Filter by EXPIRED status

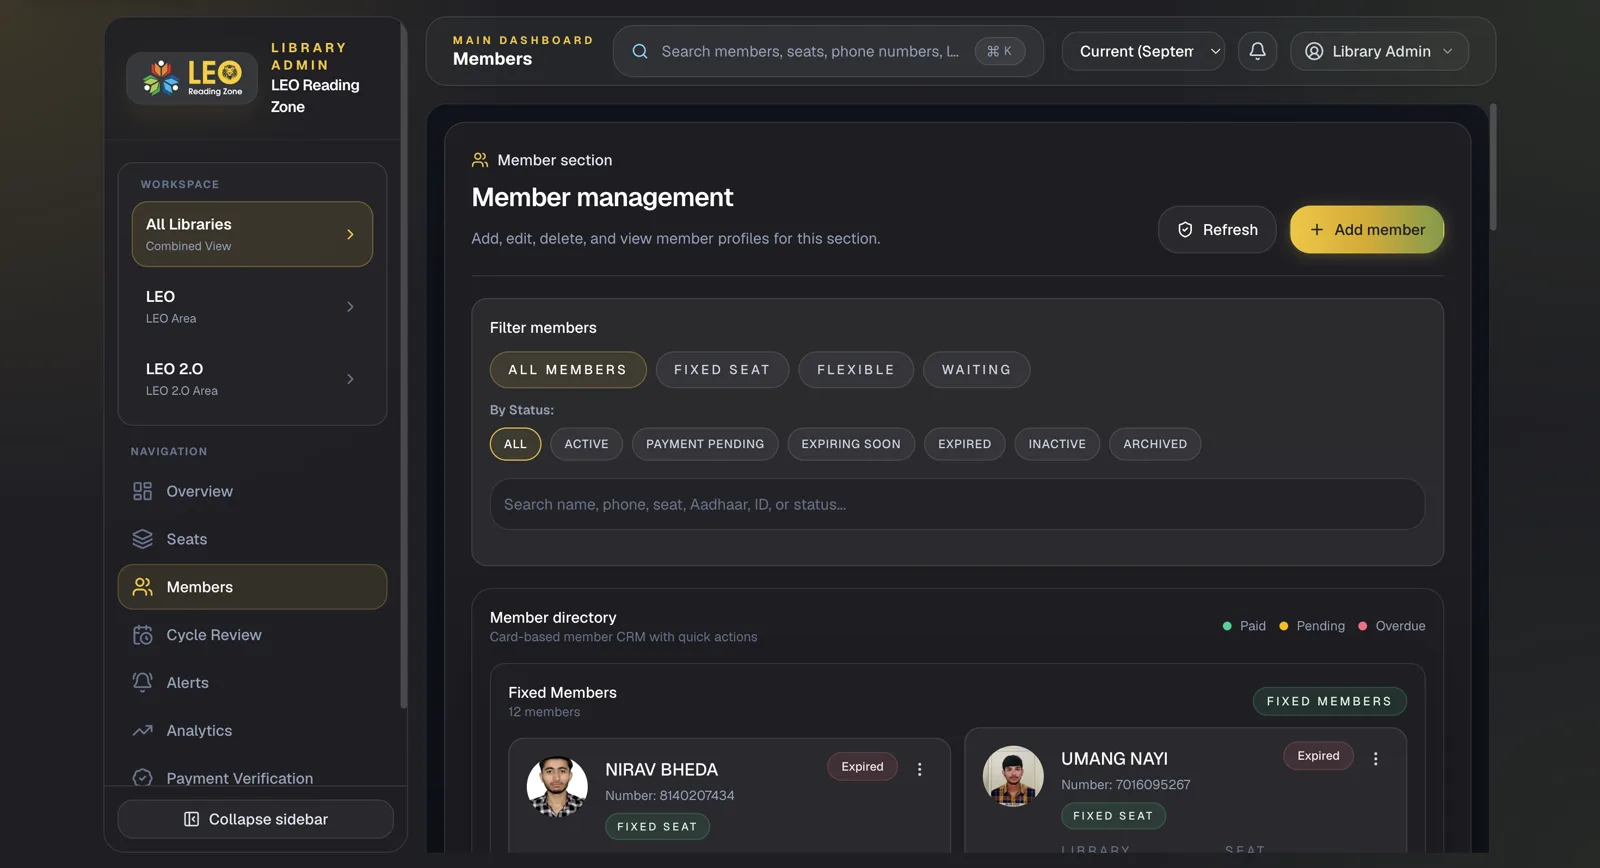click(965, 444)
